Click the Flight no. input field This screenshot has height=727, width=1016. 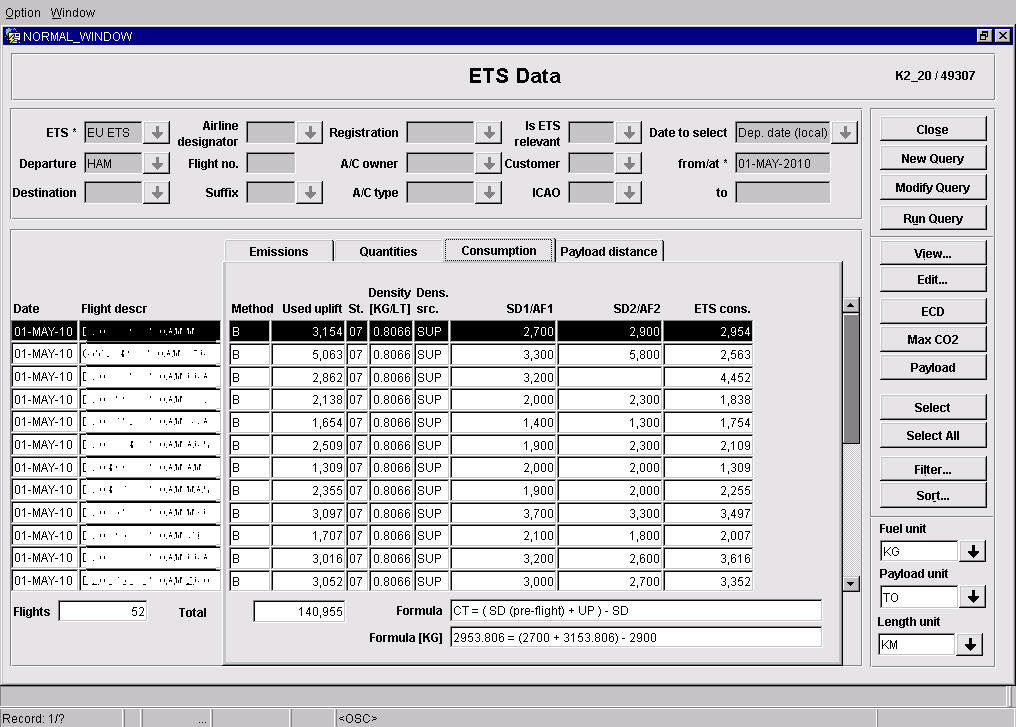point(271,163)
